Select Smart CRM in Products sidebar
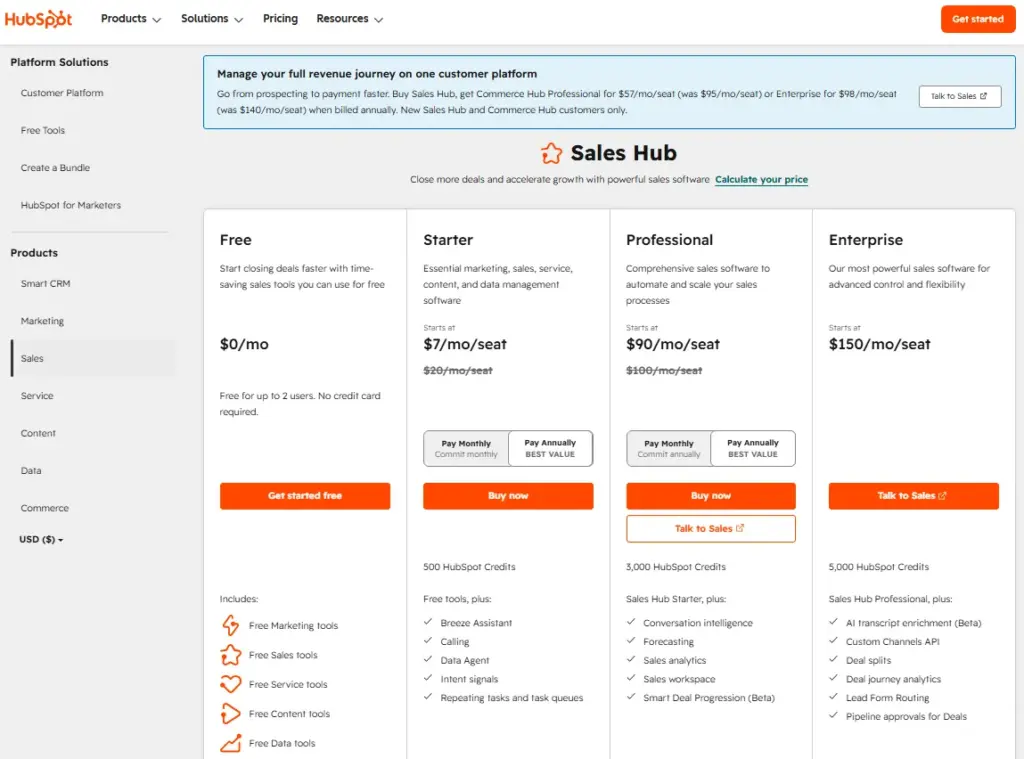 pyautogui.click(x=46, y=283)
